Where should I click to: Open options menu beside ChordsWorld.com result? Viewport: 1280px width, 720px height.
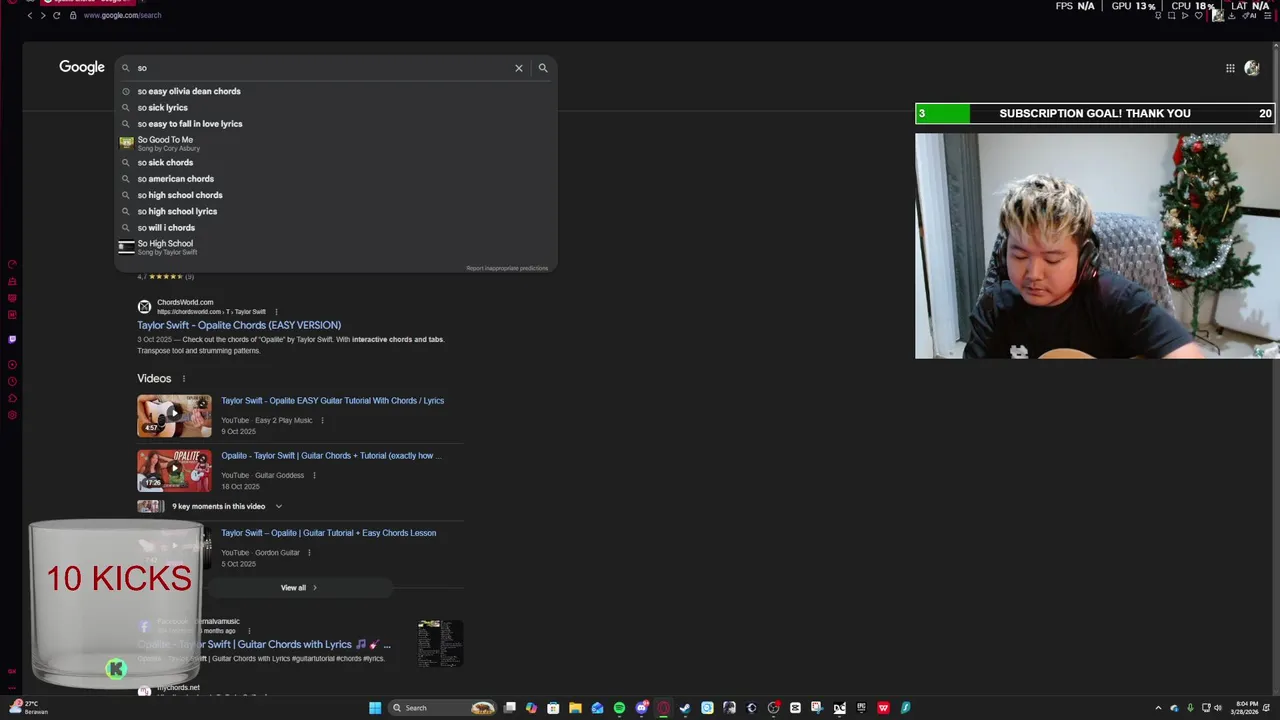[x=276, y=312]
